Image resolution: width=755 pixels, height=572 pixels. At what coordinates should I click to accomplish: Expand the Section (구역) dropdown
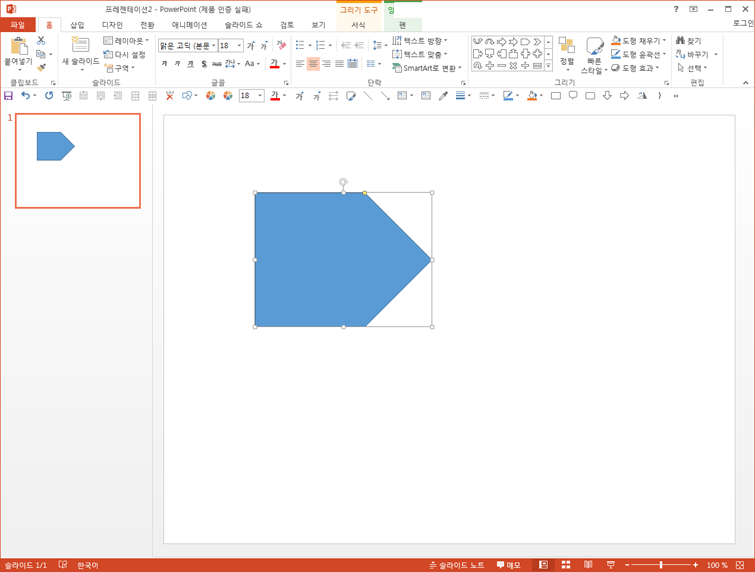click(x=119, y=68)
